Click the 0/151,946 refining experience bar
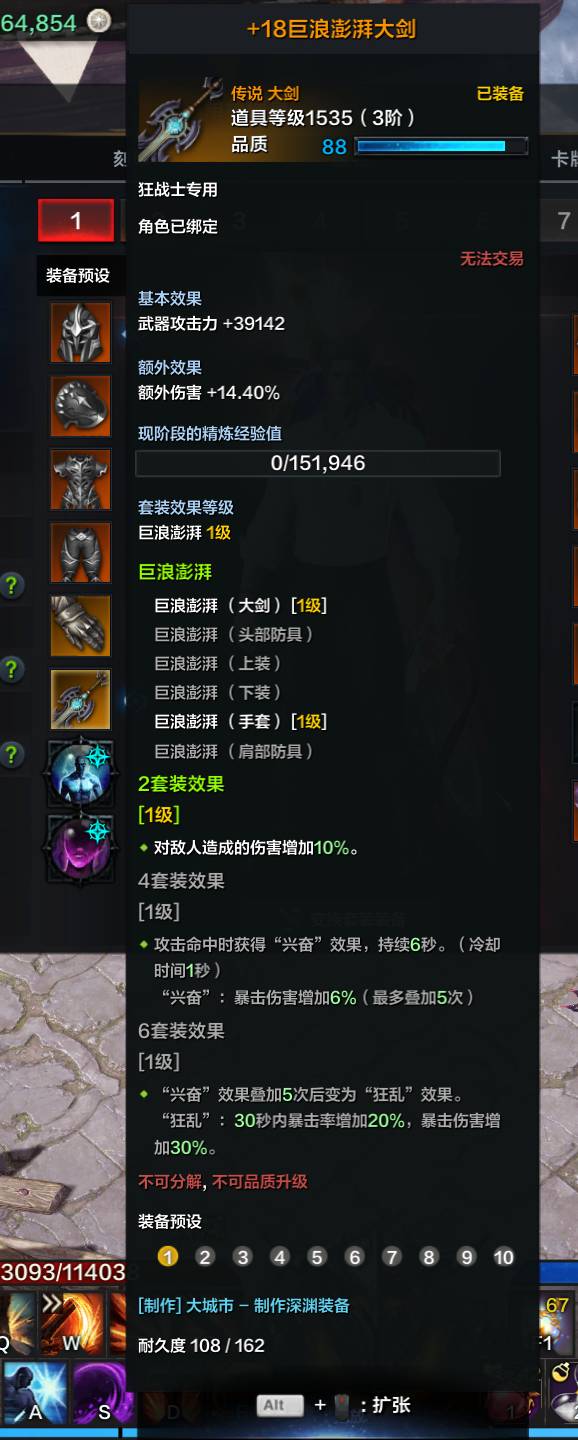Image resolution: width=578 pixels, height=1440 pixels. pyautogui.click(x=318, y=463)
